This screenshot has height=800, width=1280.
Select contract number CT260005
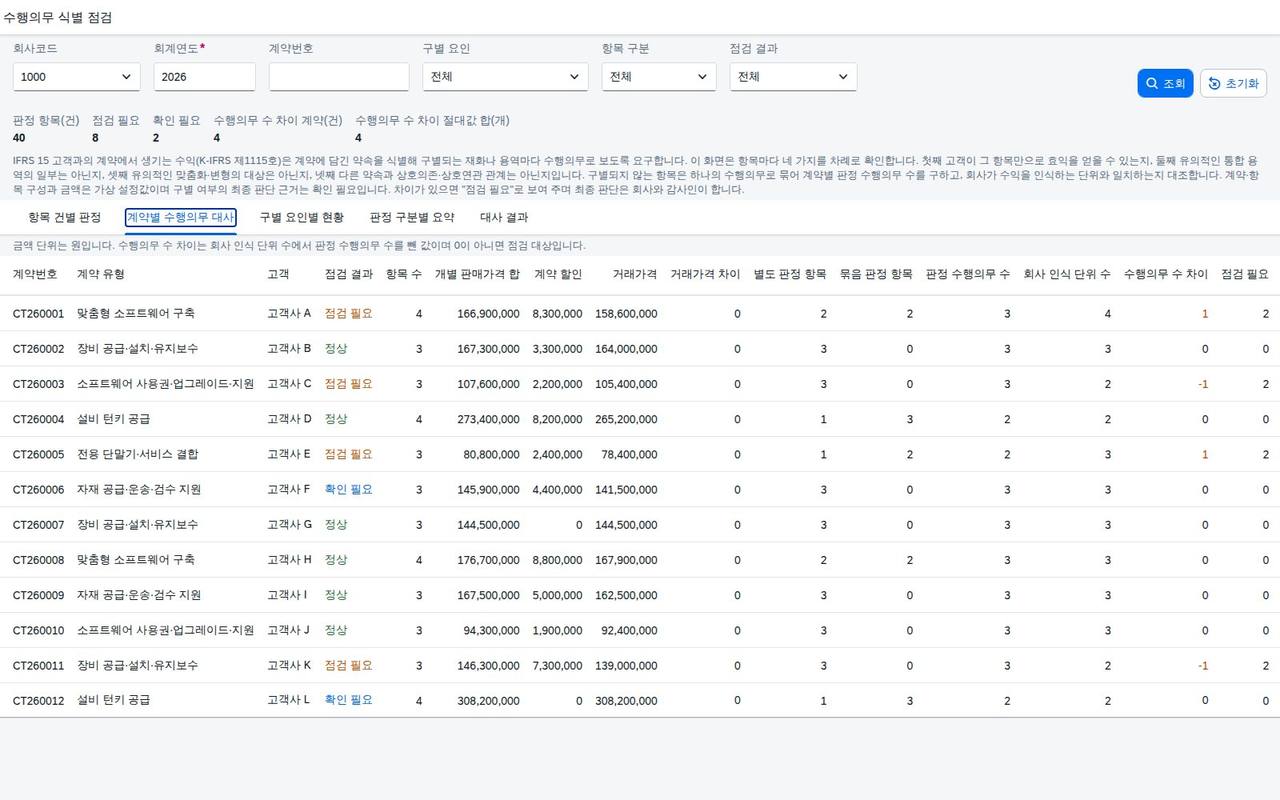click(38, 454)
